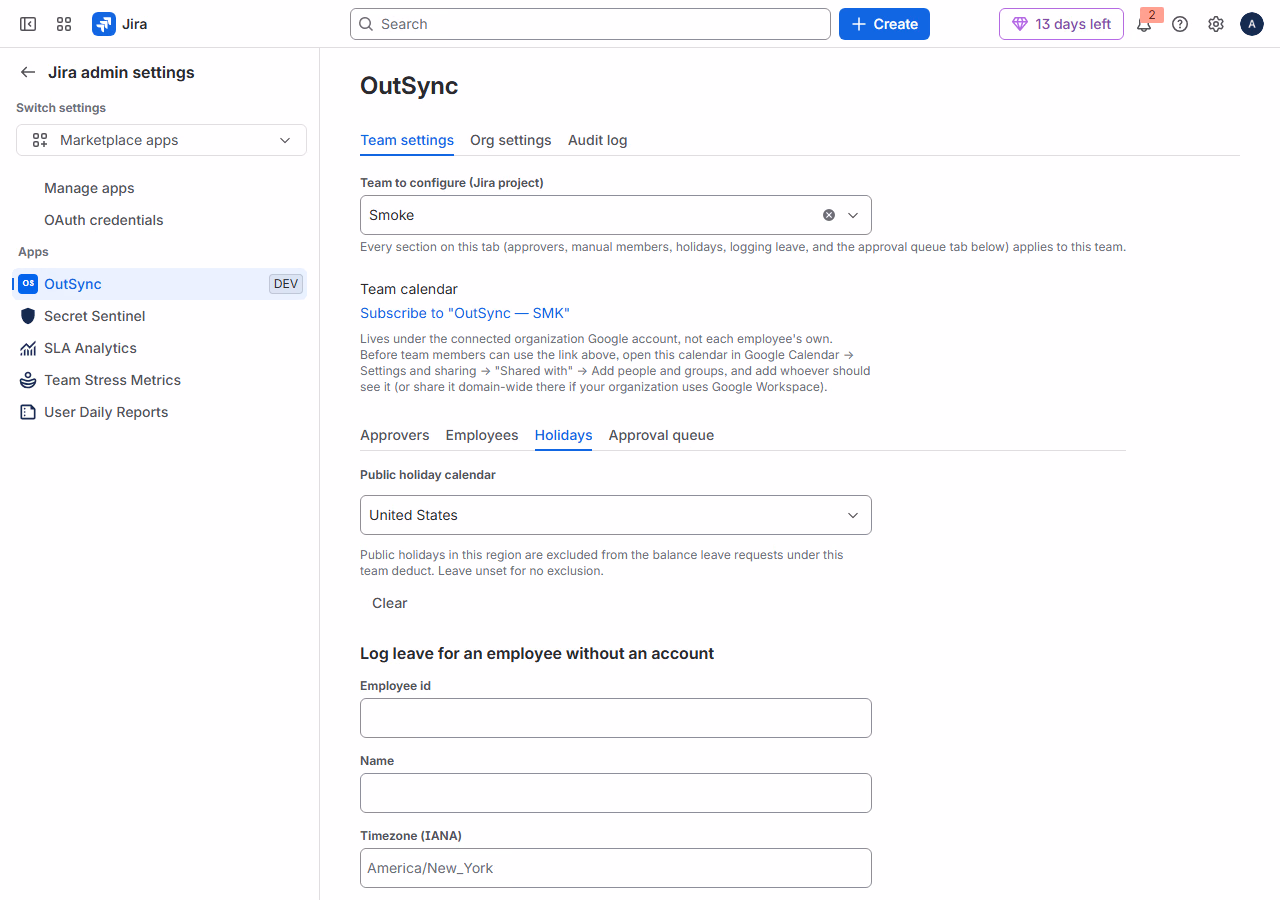1280x900 pixels.
Task: Click the Team Stress Metrics icon
Action: tap(28, 380)
